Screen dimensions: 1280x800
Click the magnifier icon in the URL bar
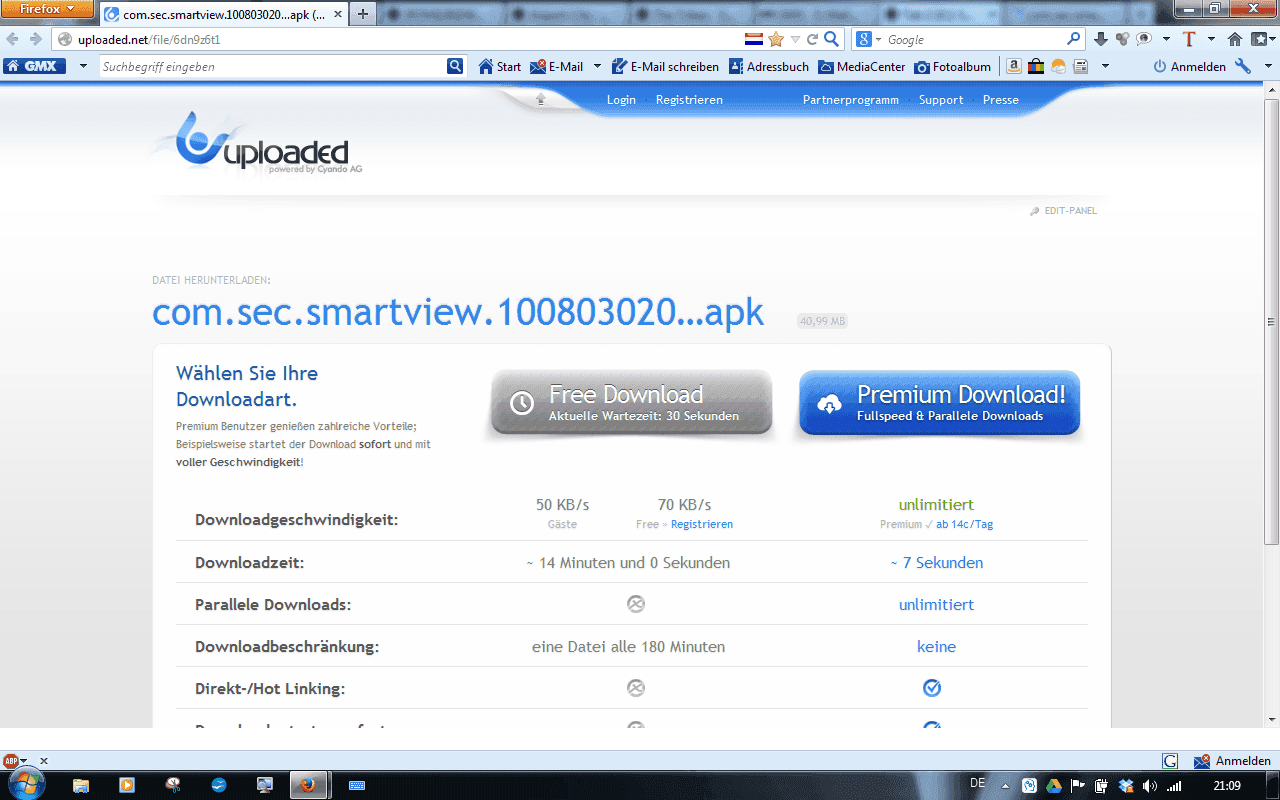(831, 39)
